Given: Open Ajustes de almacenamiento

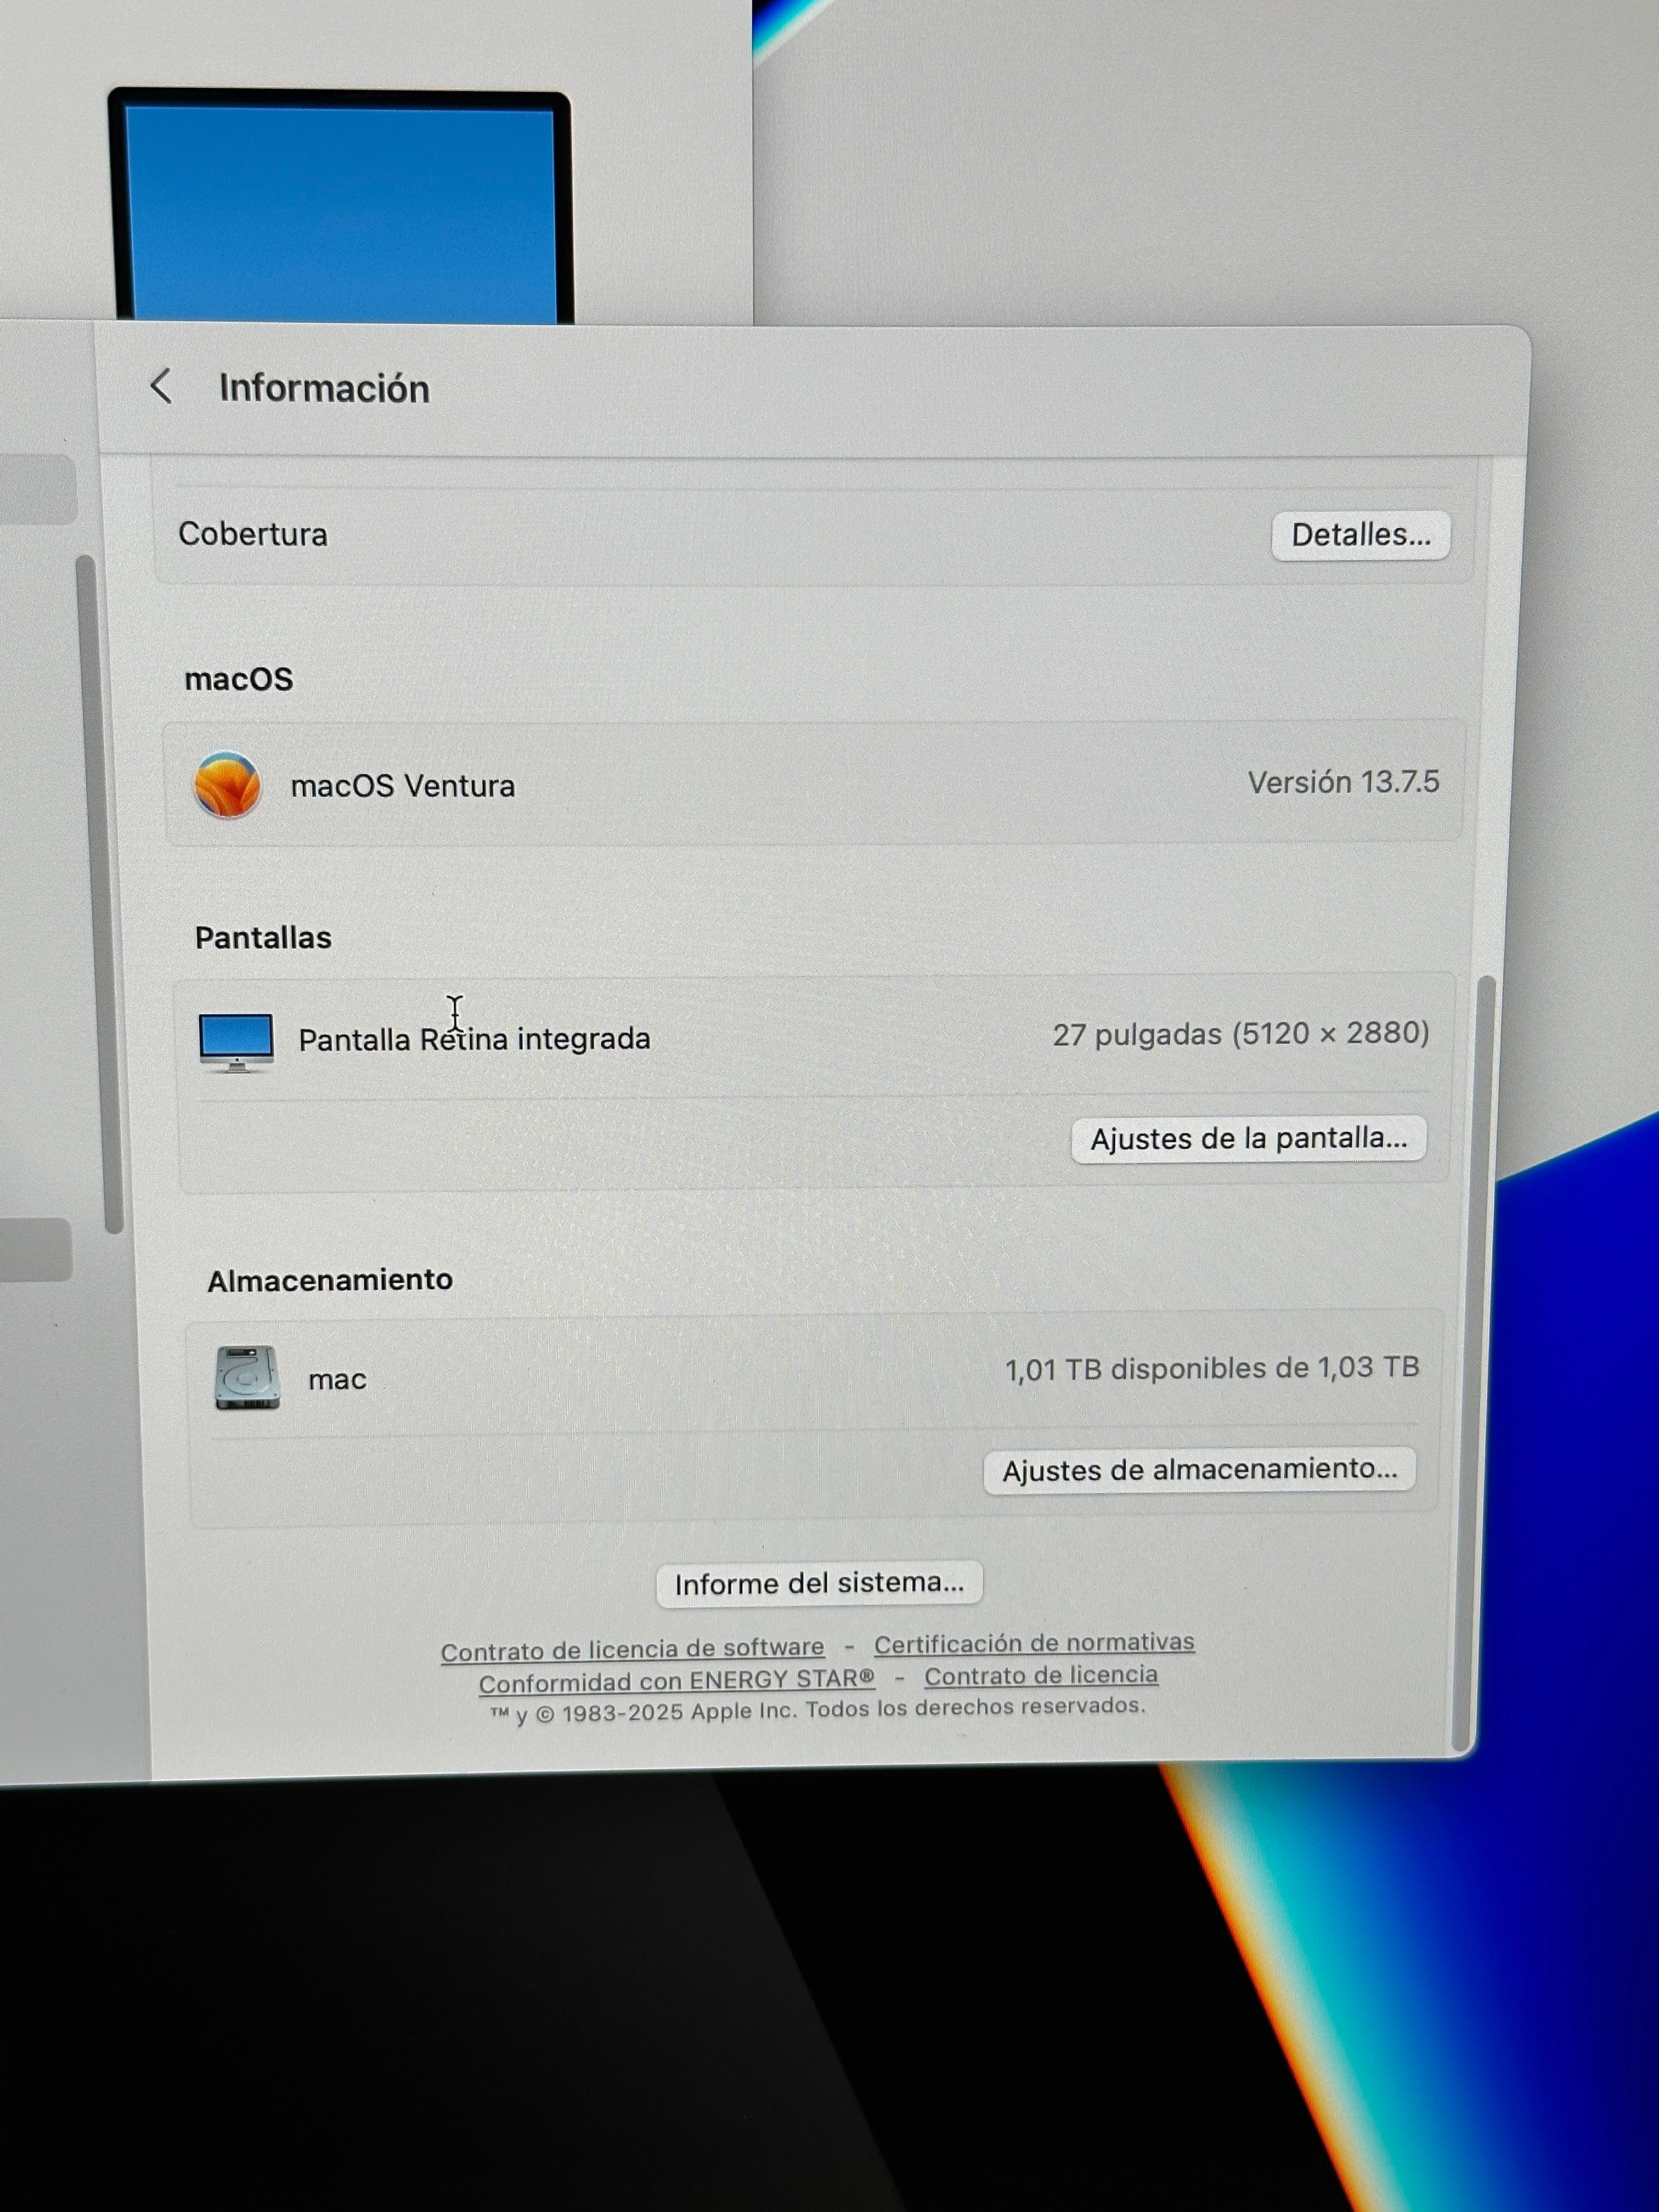Looking at the screenshot, I should (1200, 1470).
